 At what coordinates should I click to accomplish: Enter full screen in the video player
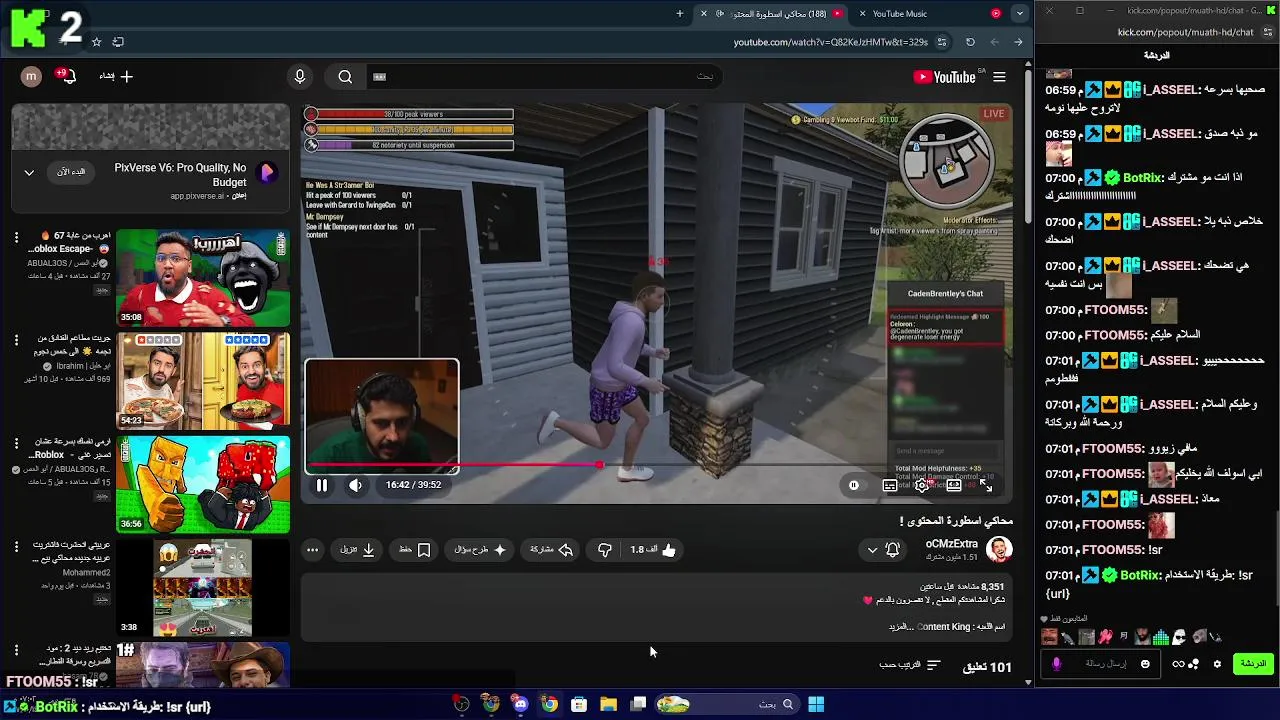(986, 485)
